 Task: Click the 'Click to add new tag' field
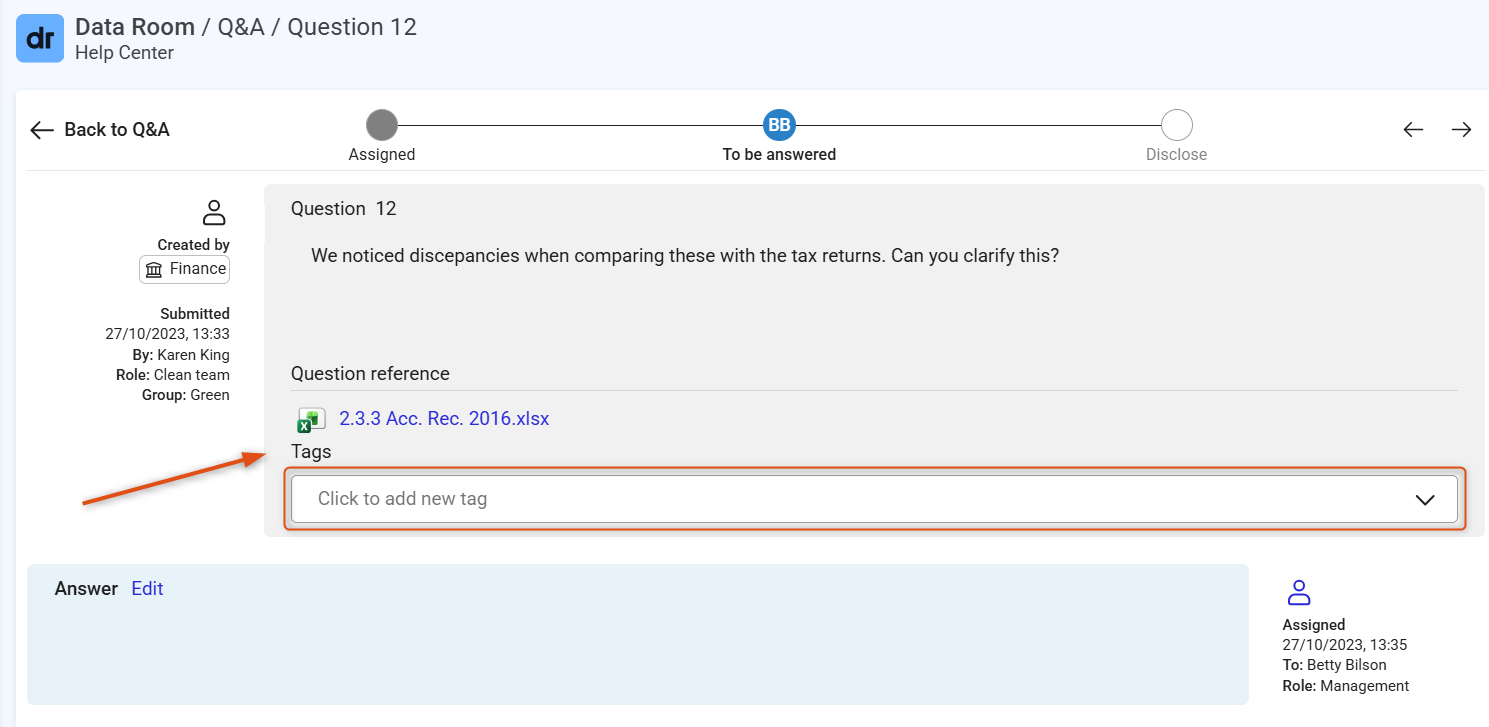pos(874,499)
